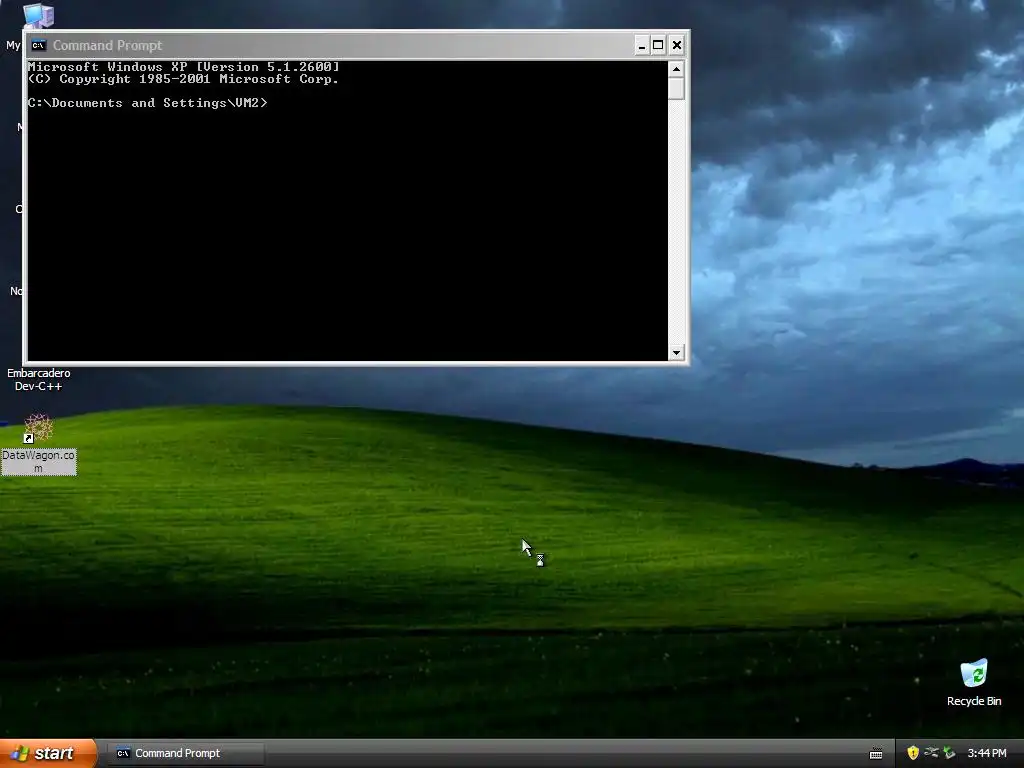Open the Command Prompt title bar system icon
1024x768 pixels.
pyautogui.click(x=39, y=45)
